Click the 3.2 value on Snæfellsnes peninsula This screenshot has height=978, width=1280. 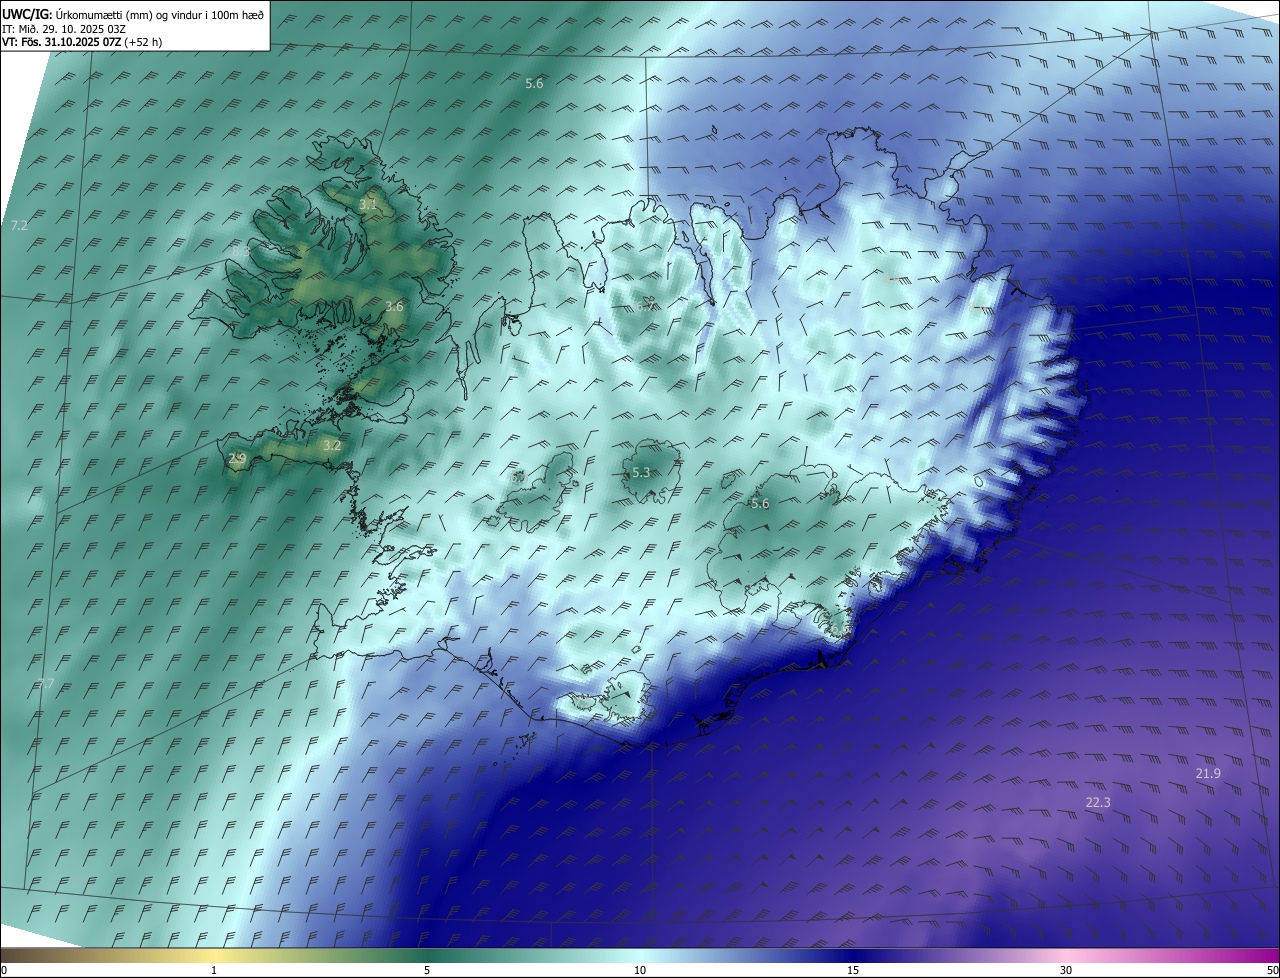point(333,445)
